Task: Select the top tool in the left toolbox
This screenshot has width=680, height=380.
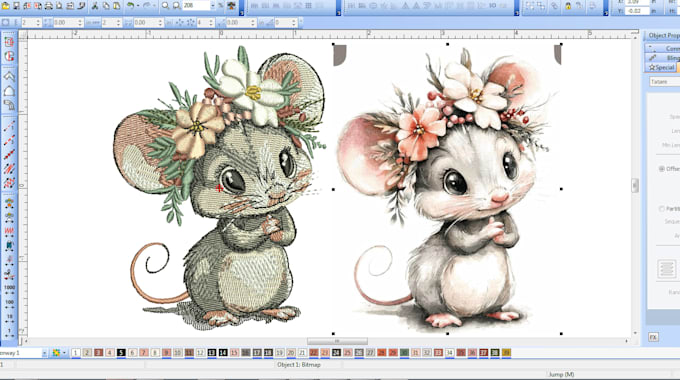Action: click(9, 42)
